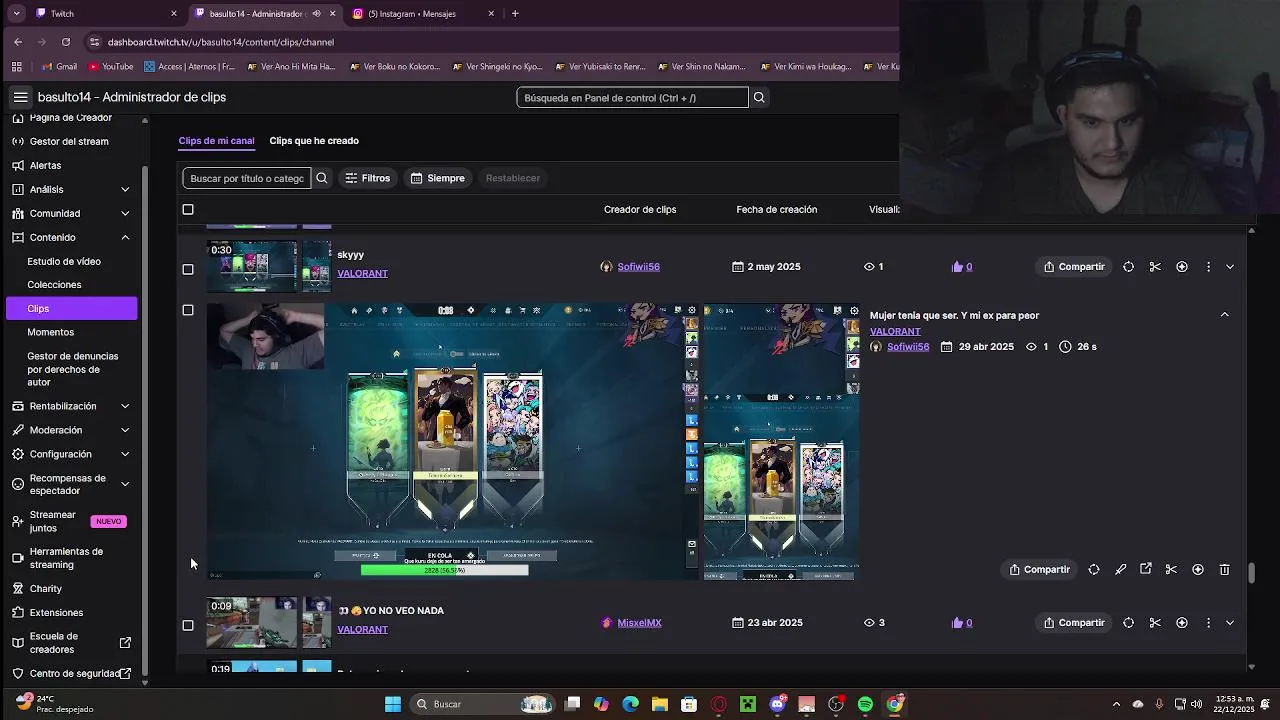Open Spotify from the taskbar
This screenshot has width=1280, height=720.
[x=865, y=704]
